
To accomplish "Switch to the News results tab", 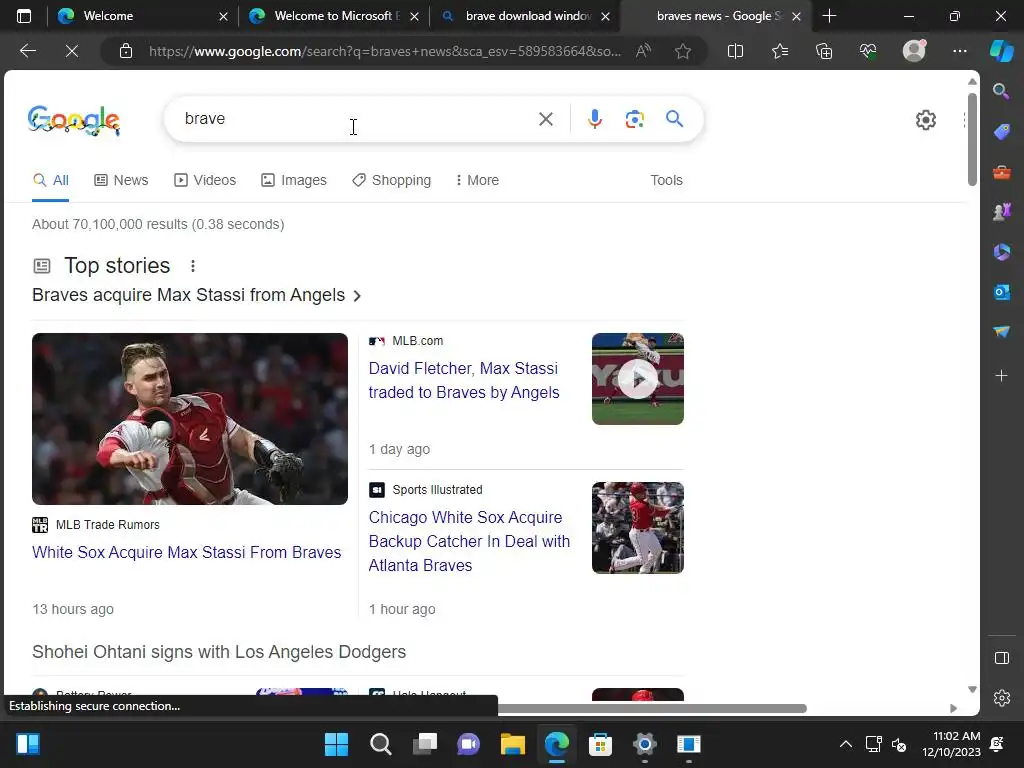I will (121, 180).
